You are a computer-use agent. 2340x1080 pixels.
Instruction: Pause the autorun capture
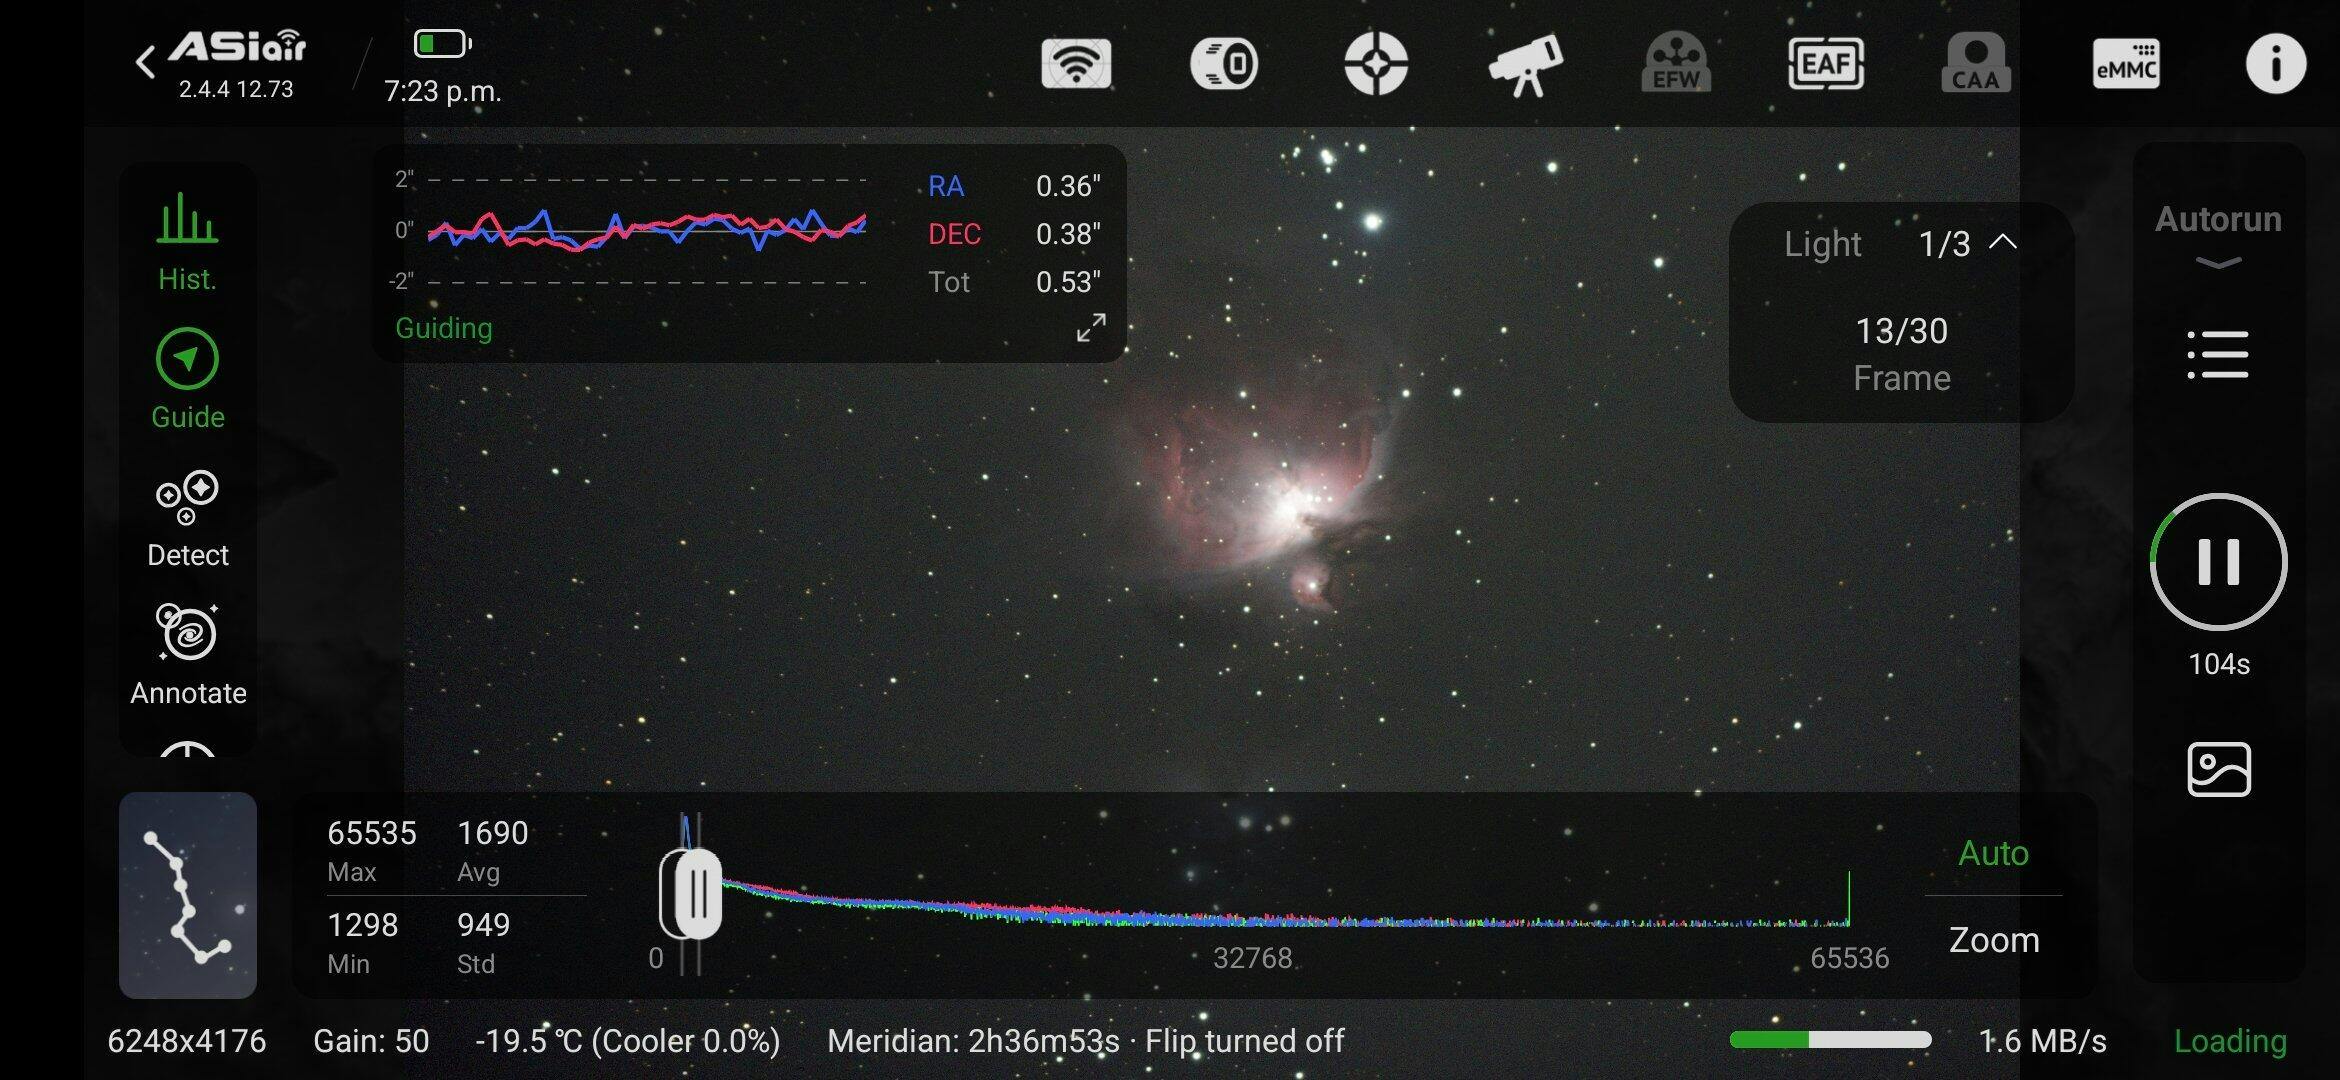[2218, 562]
